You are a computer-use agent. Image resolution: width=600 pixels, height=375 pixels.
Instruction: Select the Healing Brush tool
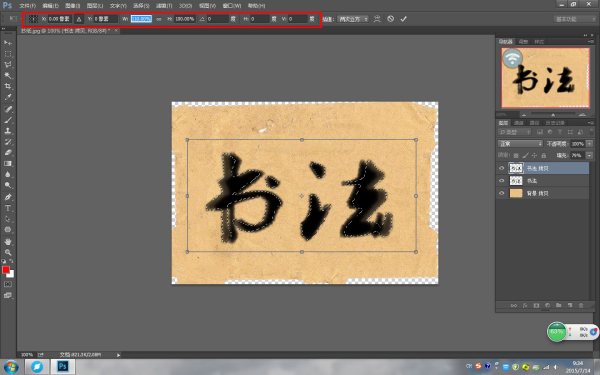[8, 109]
